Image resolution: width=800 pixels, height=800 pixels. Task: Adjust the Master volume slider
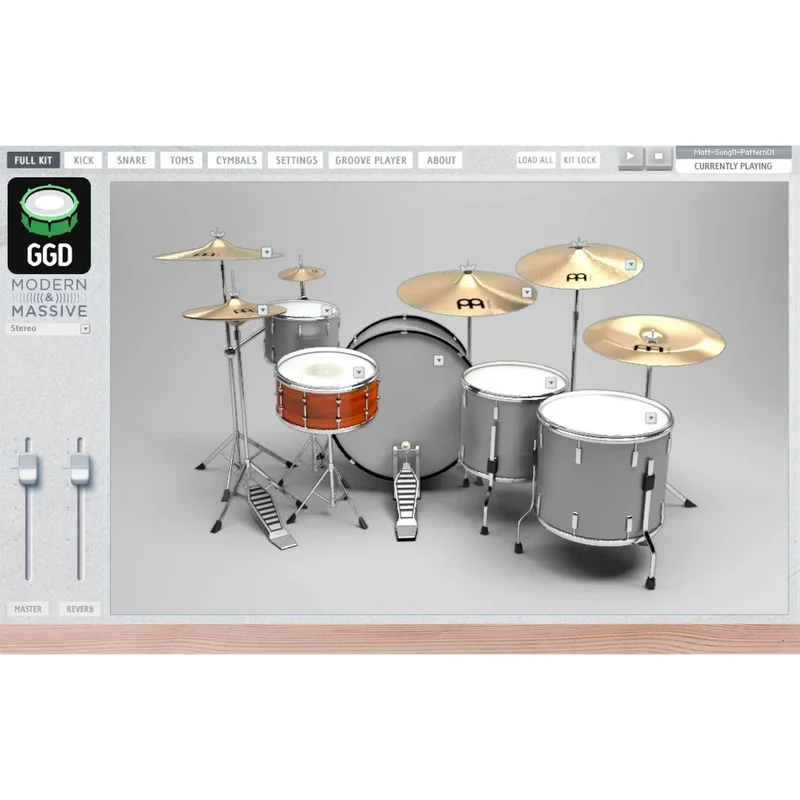pos(28,469)
